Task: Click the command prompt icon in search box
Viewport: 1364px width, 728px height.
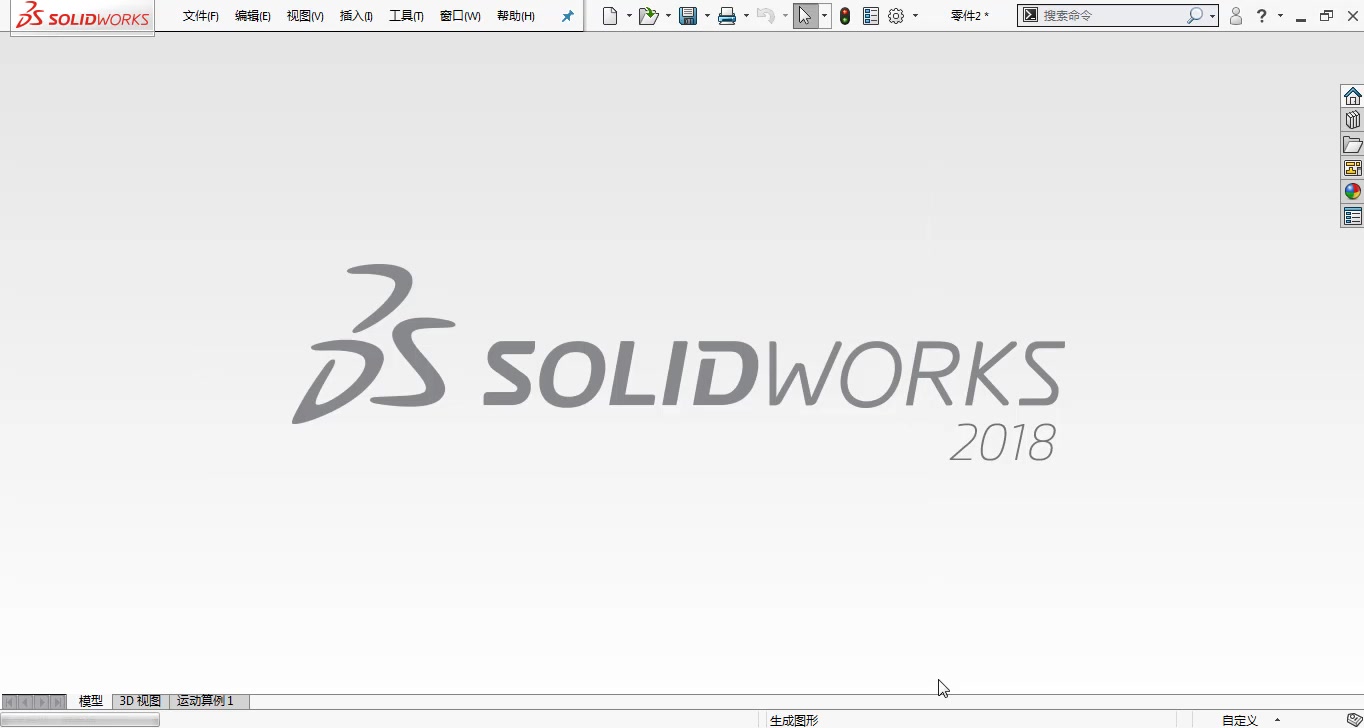Action: click(1030, 16)
